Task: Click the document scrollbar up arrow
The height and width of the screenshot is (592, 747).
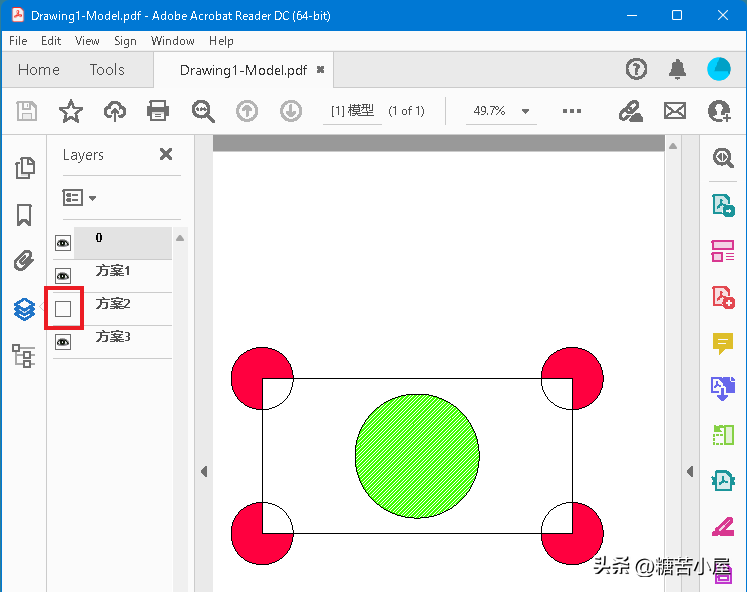Action: tap(673, 146)
